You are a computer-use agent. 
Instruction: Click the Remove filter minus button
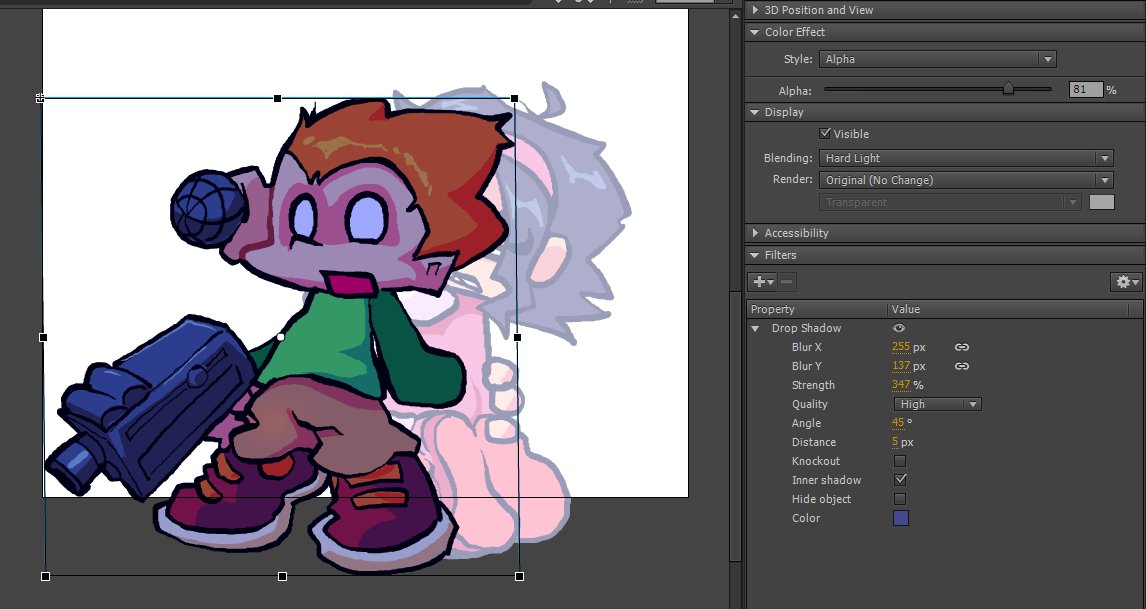(x=786, y=281)
